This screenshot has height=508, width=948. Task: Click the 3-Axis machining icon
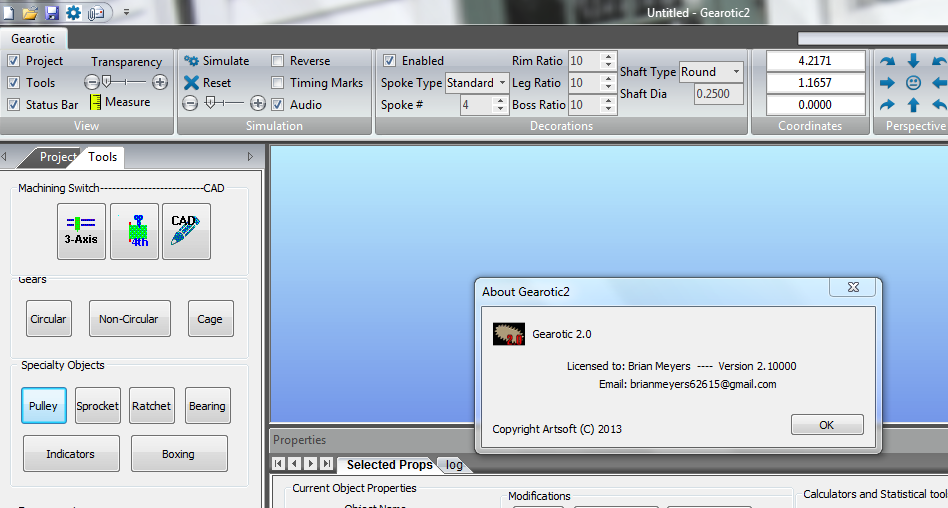pyautogui.click(x=81, y=231)
